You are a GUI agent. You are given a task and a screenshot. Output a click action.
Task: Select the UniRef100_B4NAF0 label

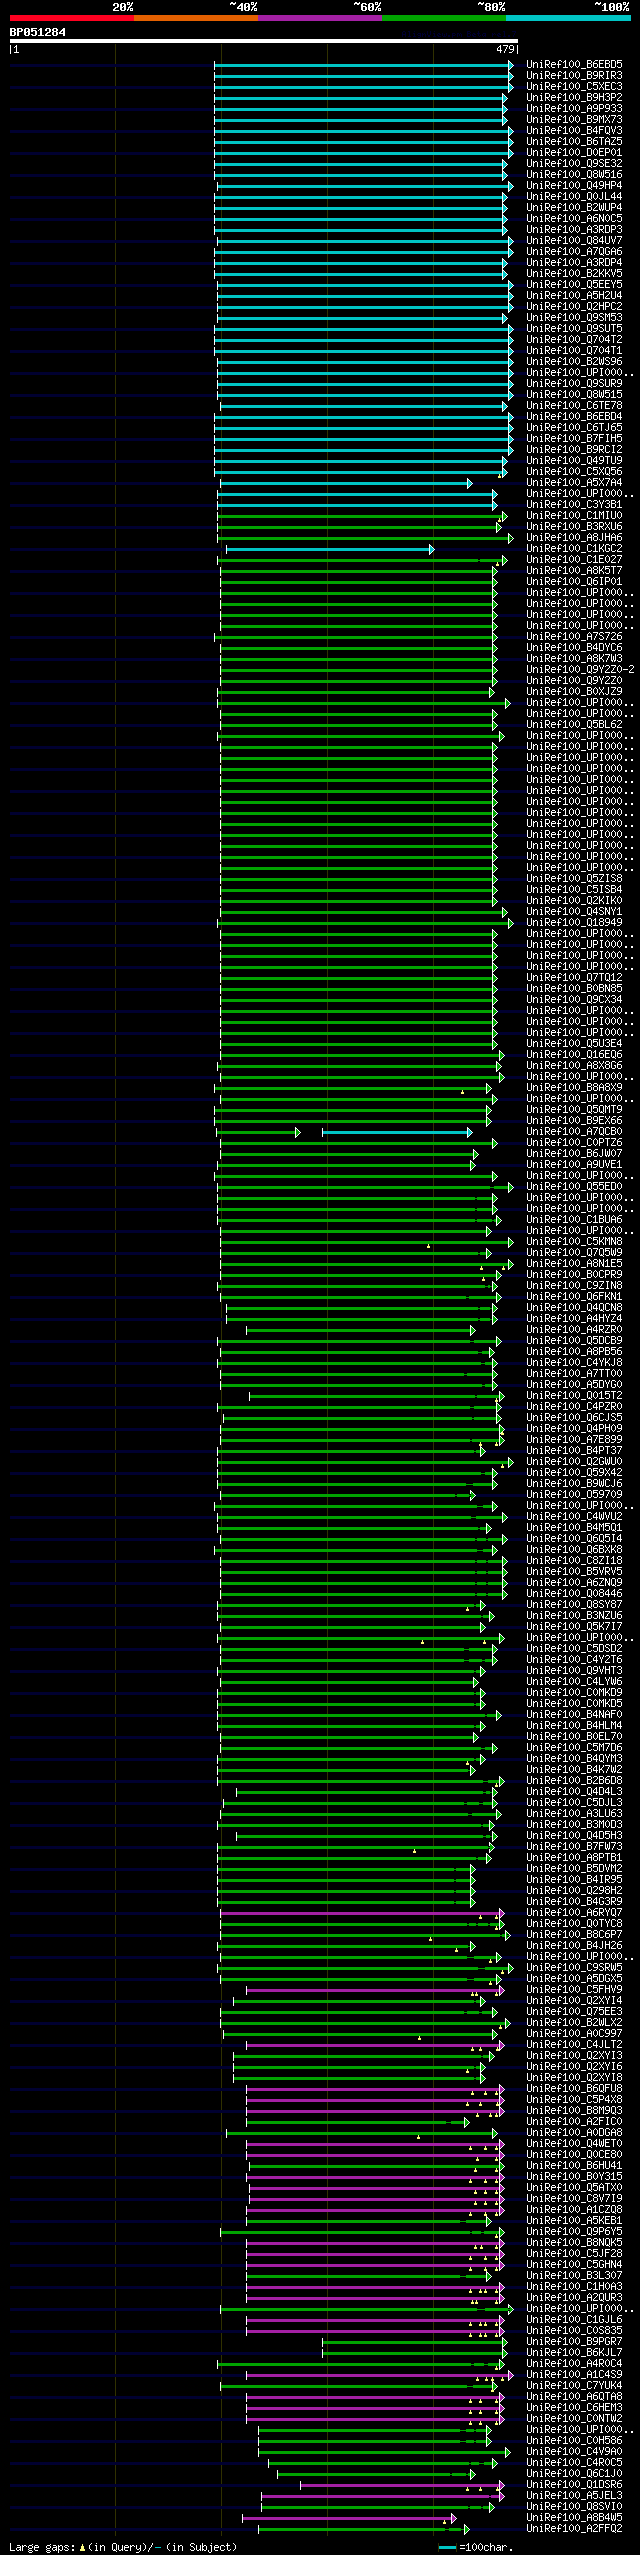[574, 1715]
